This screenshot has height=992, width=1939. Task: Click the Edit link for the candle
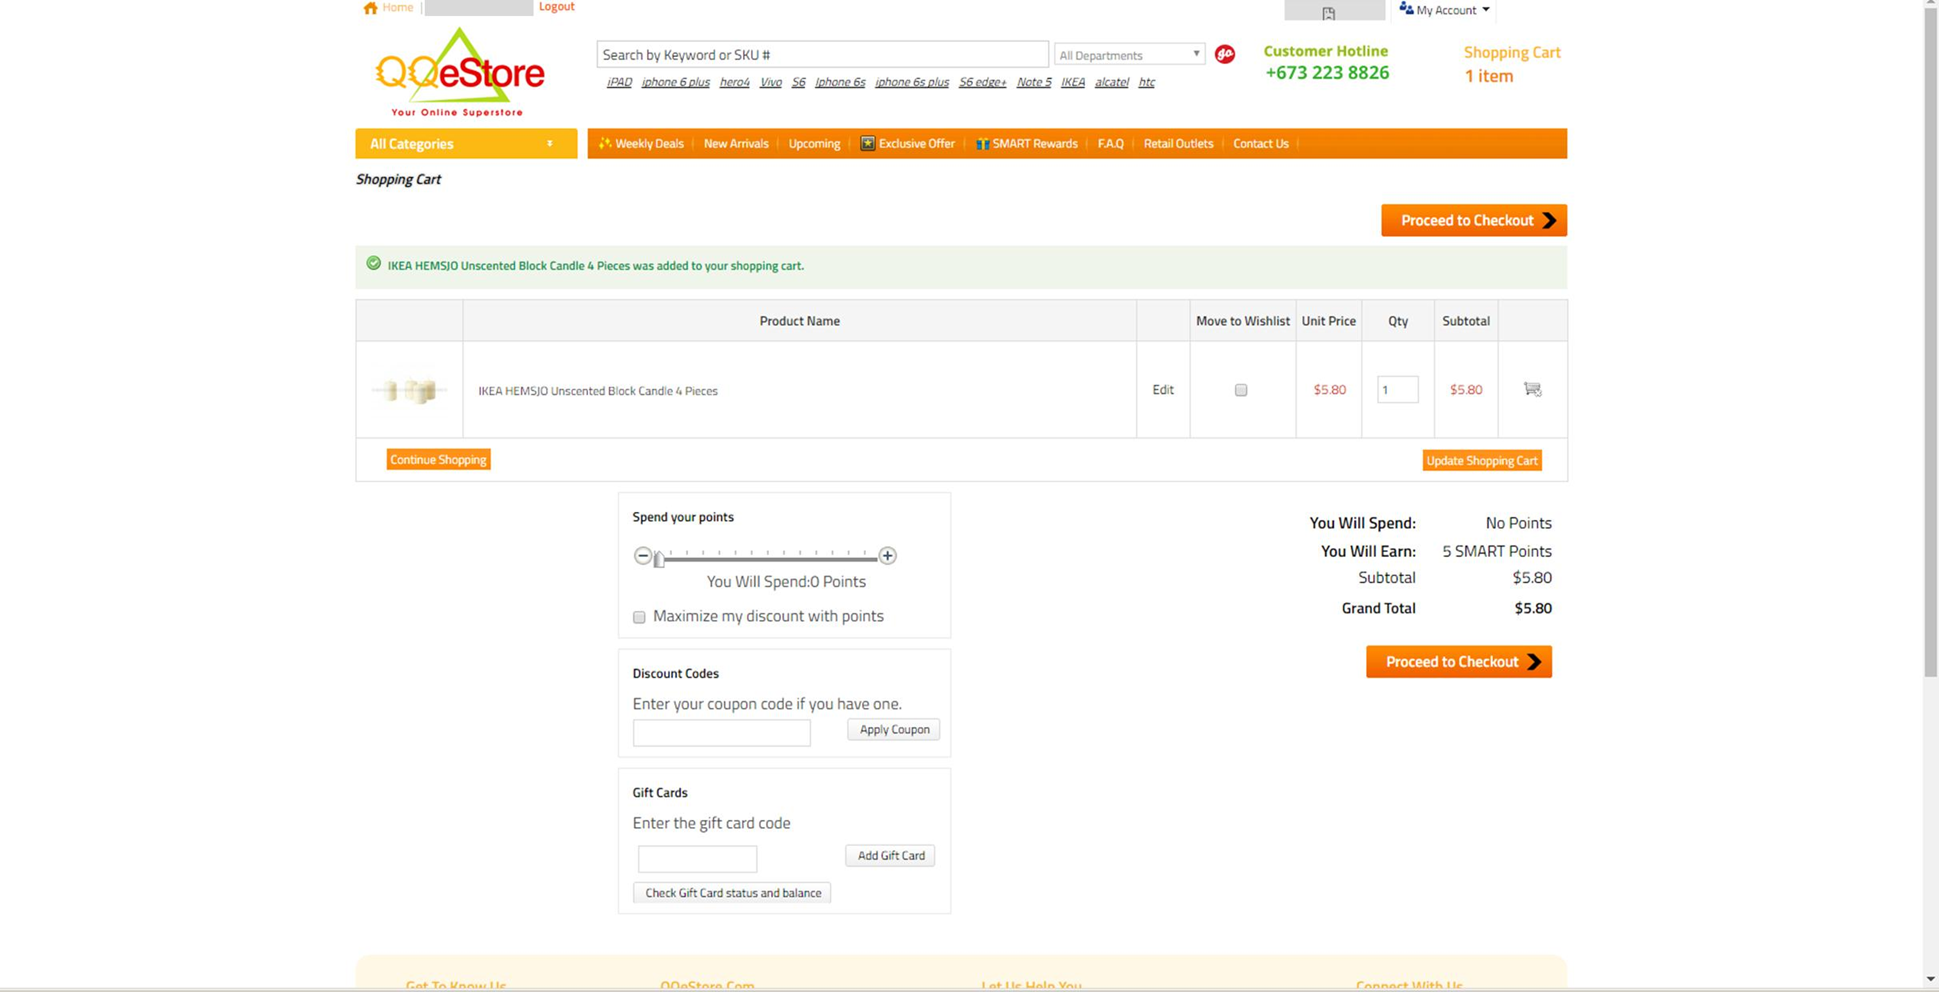pyautogui.click(x=1162, y=390)
